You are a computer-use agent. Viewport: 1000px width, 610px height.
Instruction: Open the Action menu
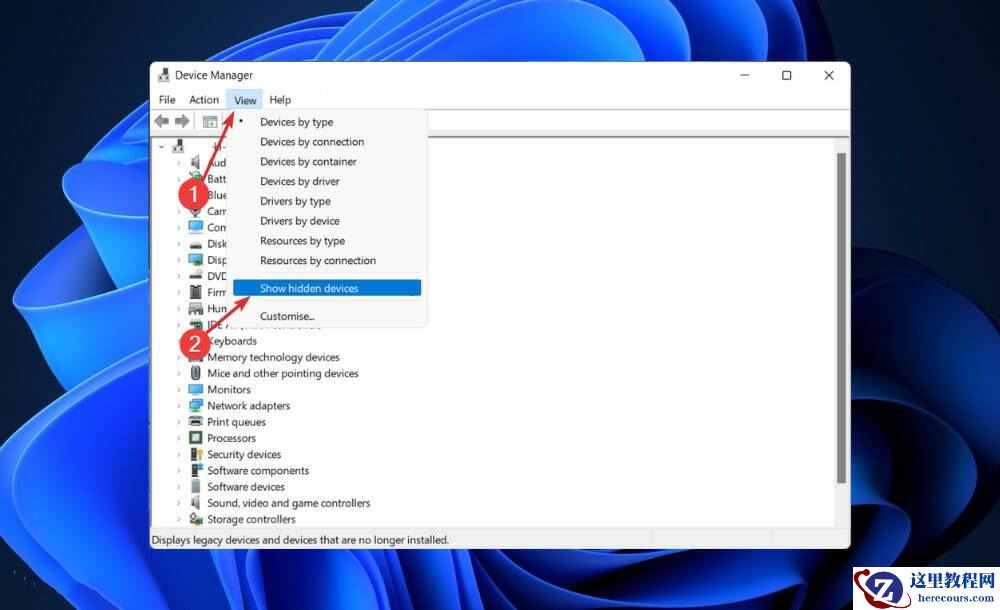[204, 99]
